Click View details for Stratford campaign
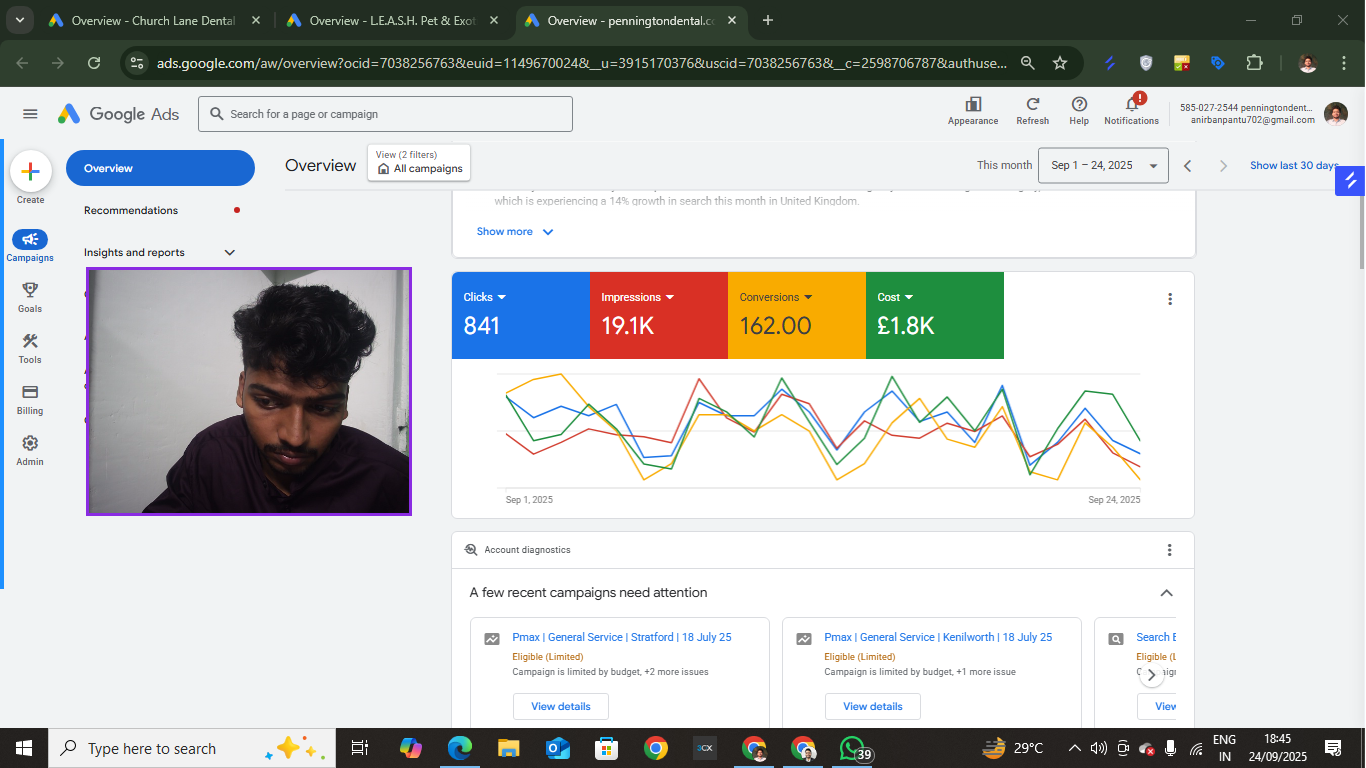Screen dimensions: 1366x768 pos(560,707)
